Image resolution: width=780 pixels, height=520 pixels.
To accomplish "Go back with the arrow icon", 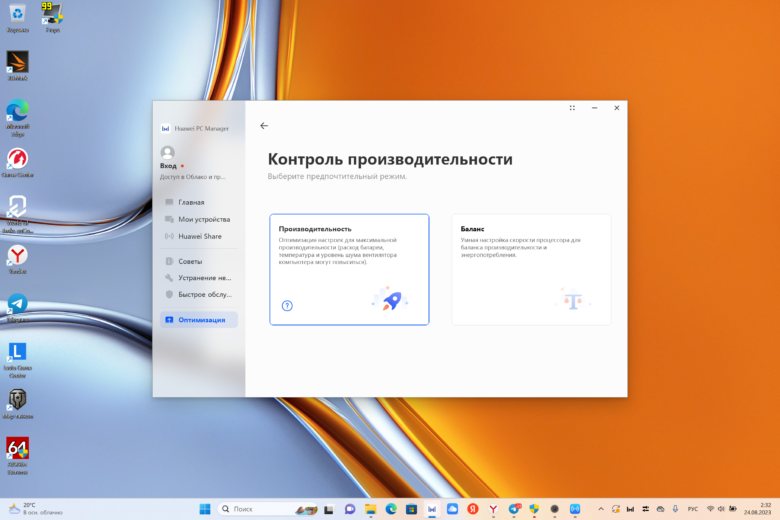I will pos(264,126).
